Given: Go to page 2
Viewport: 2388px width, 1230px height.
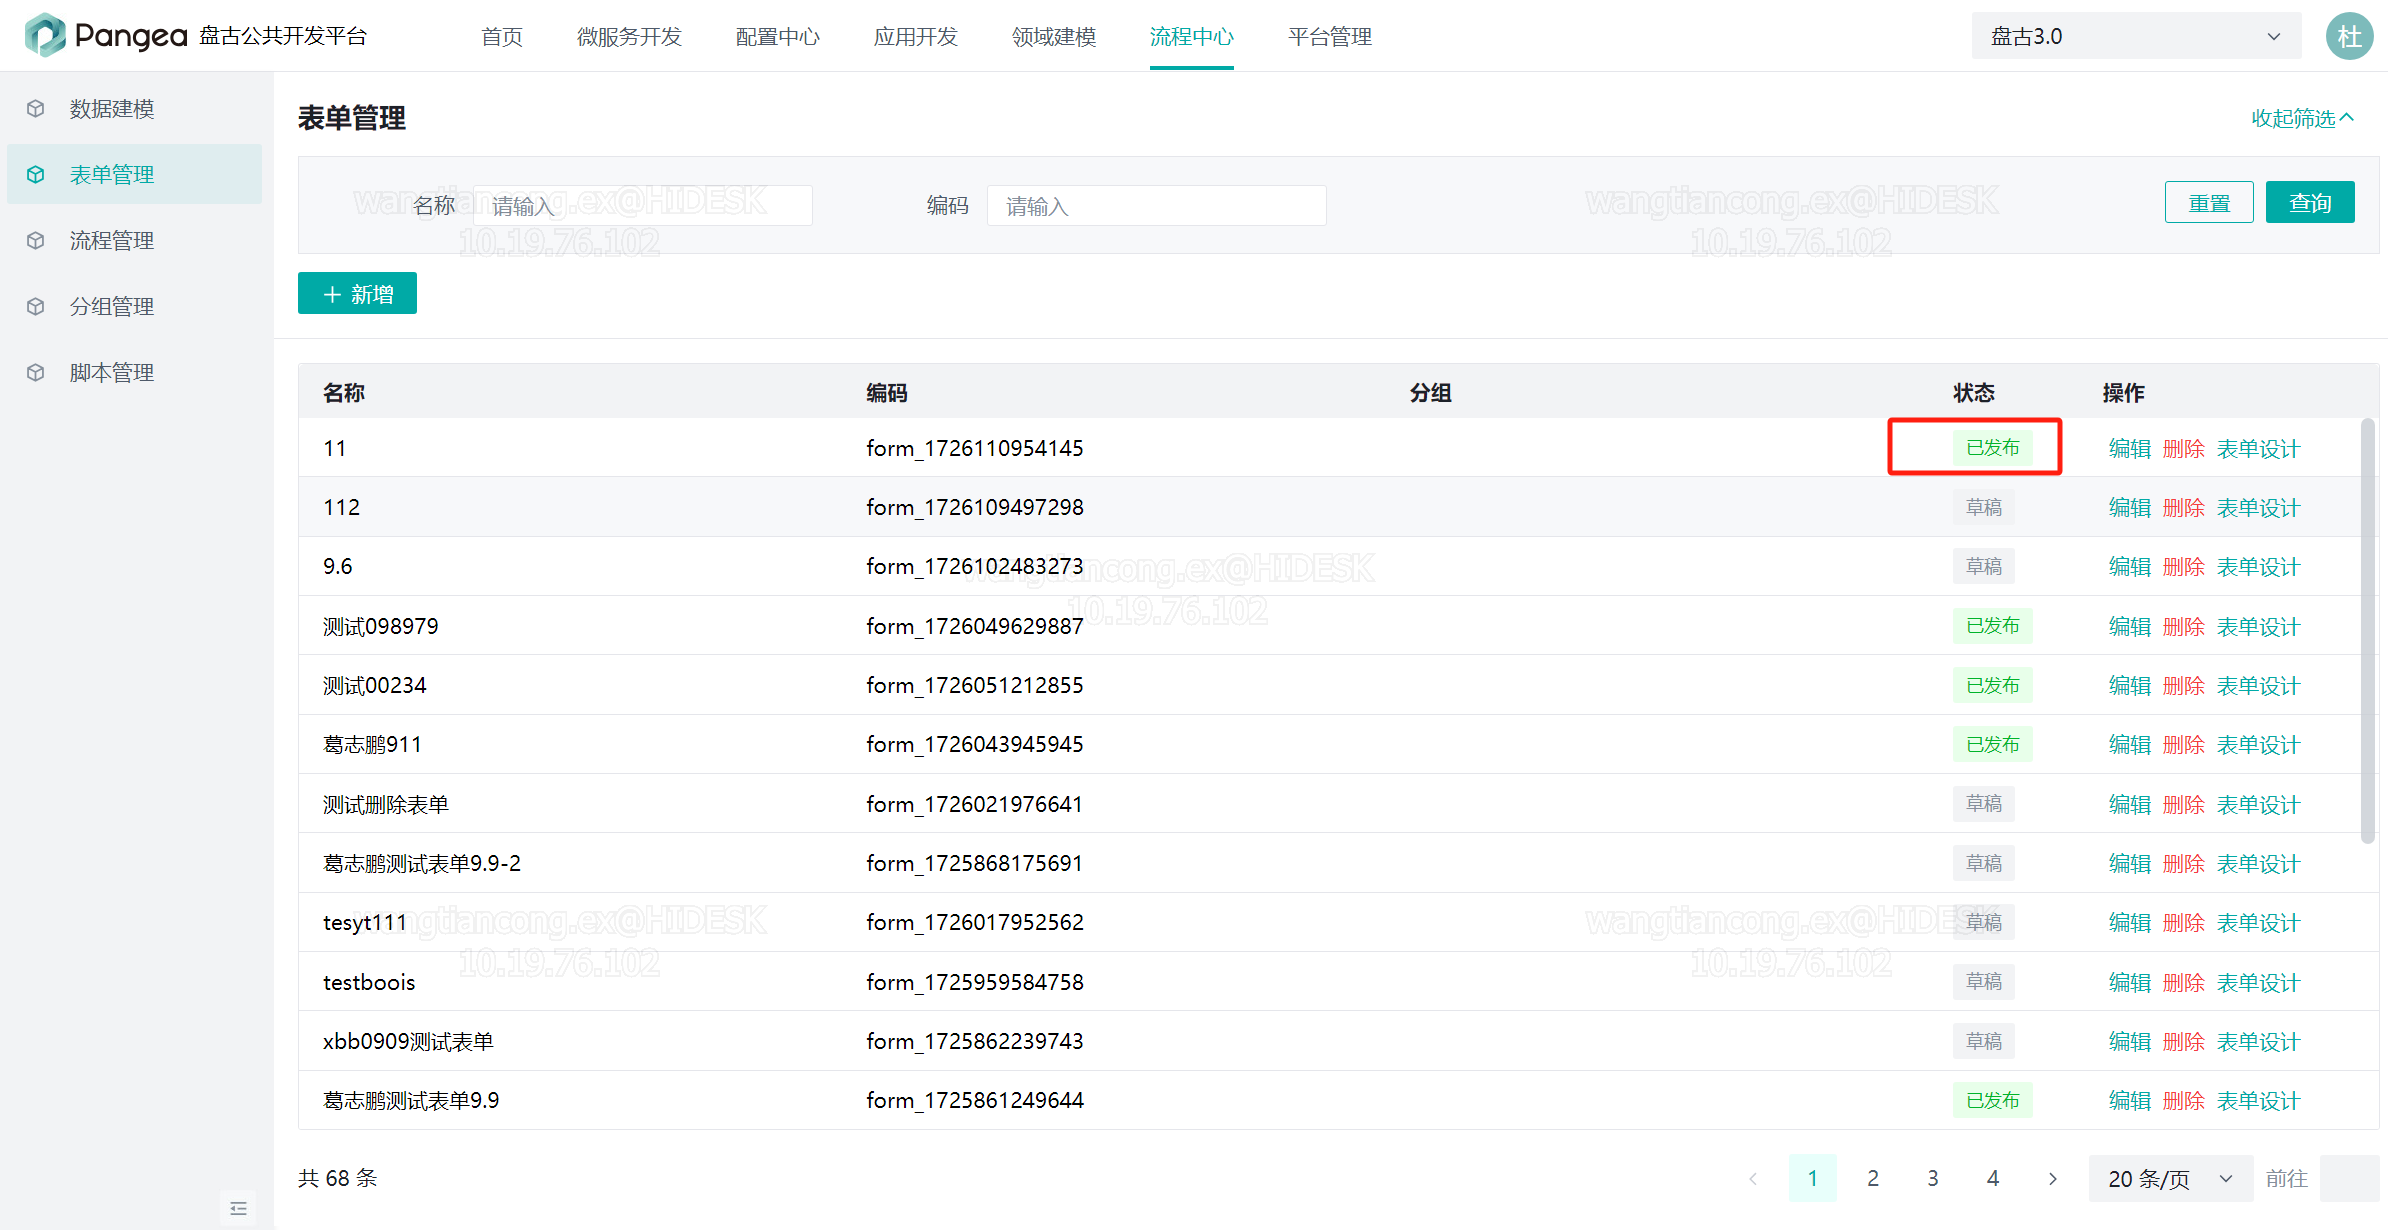Looking at the screenshot, I should tap(1873, 1178).
